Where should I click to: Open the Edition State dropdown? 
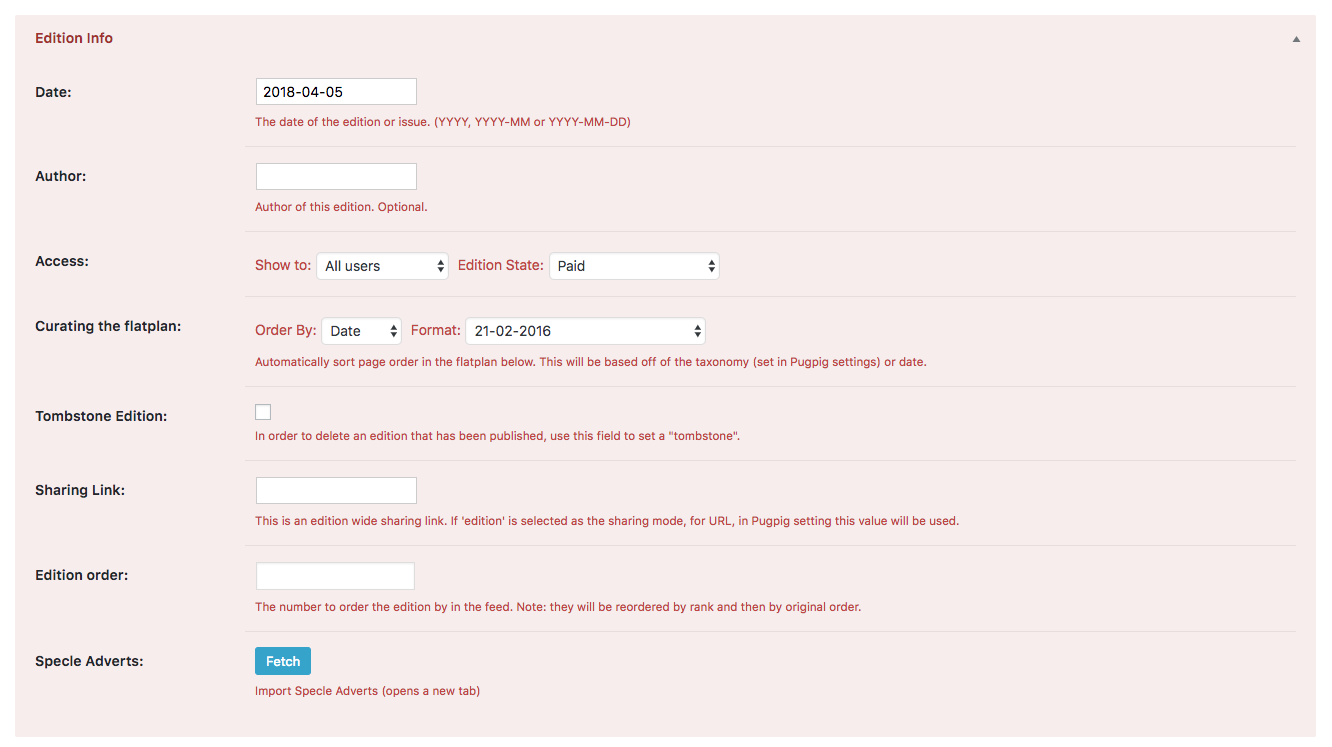click(x=634, y=266)
